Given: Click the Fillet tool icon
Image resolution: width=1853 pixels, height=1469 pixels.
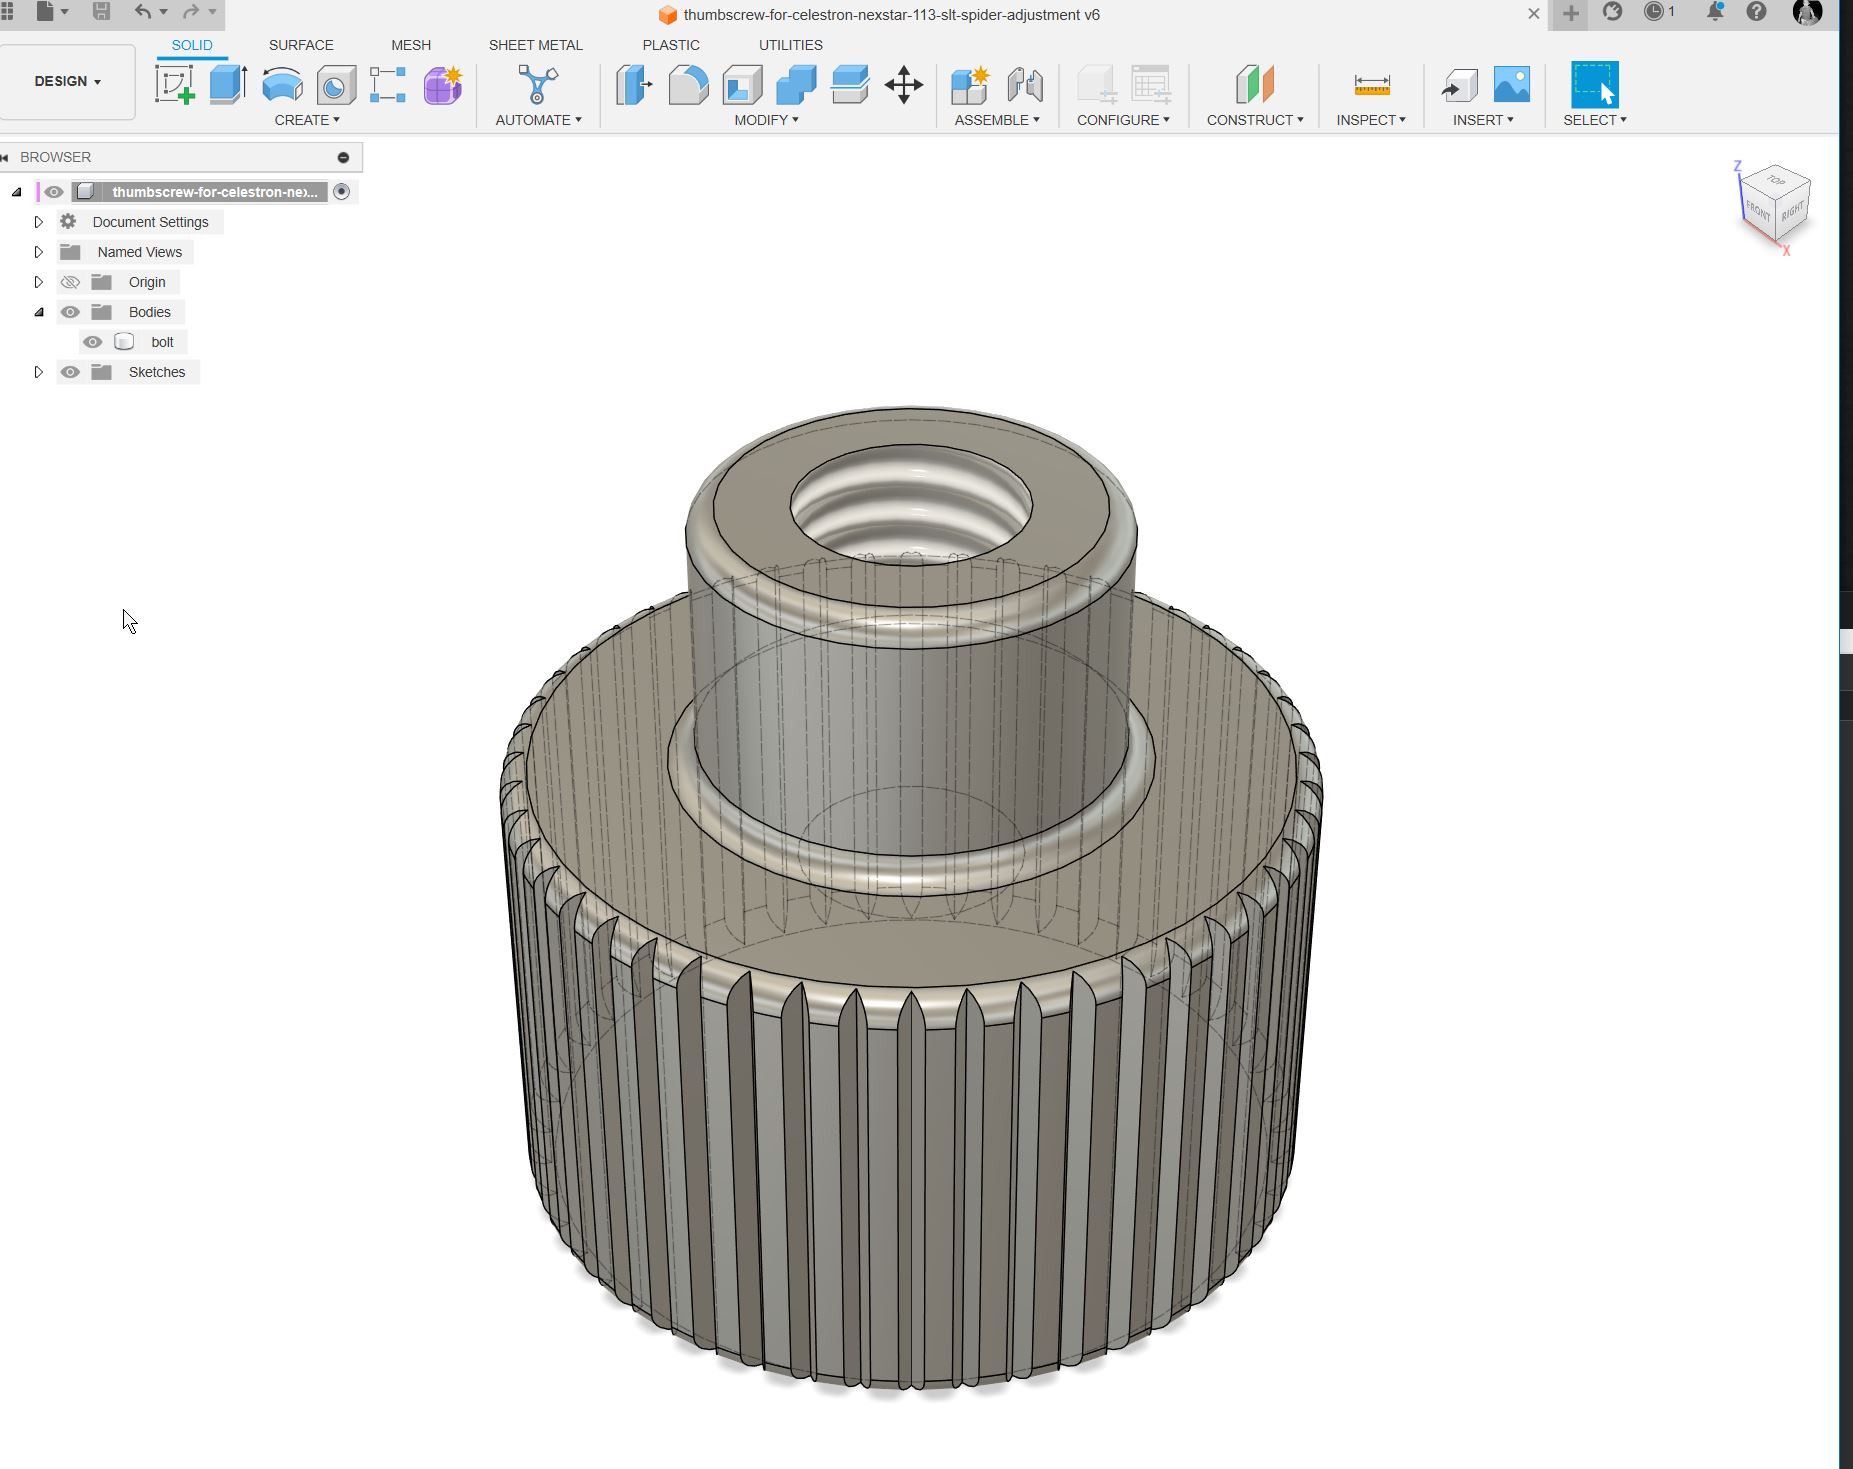Looking at the screenshot, I should tap(688, 85).
